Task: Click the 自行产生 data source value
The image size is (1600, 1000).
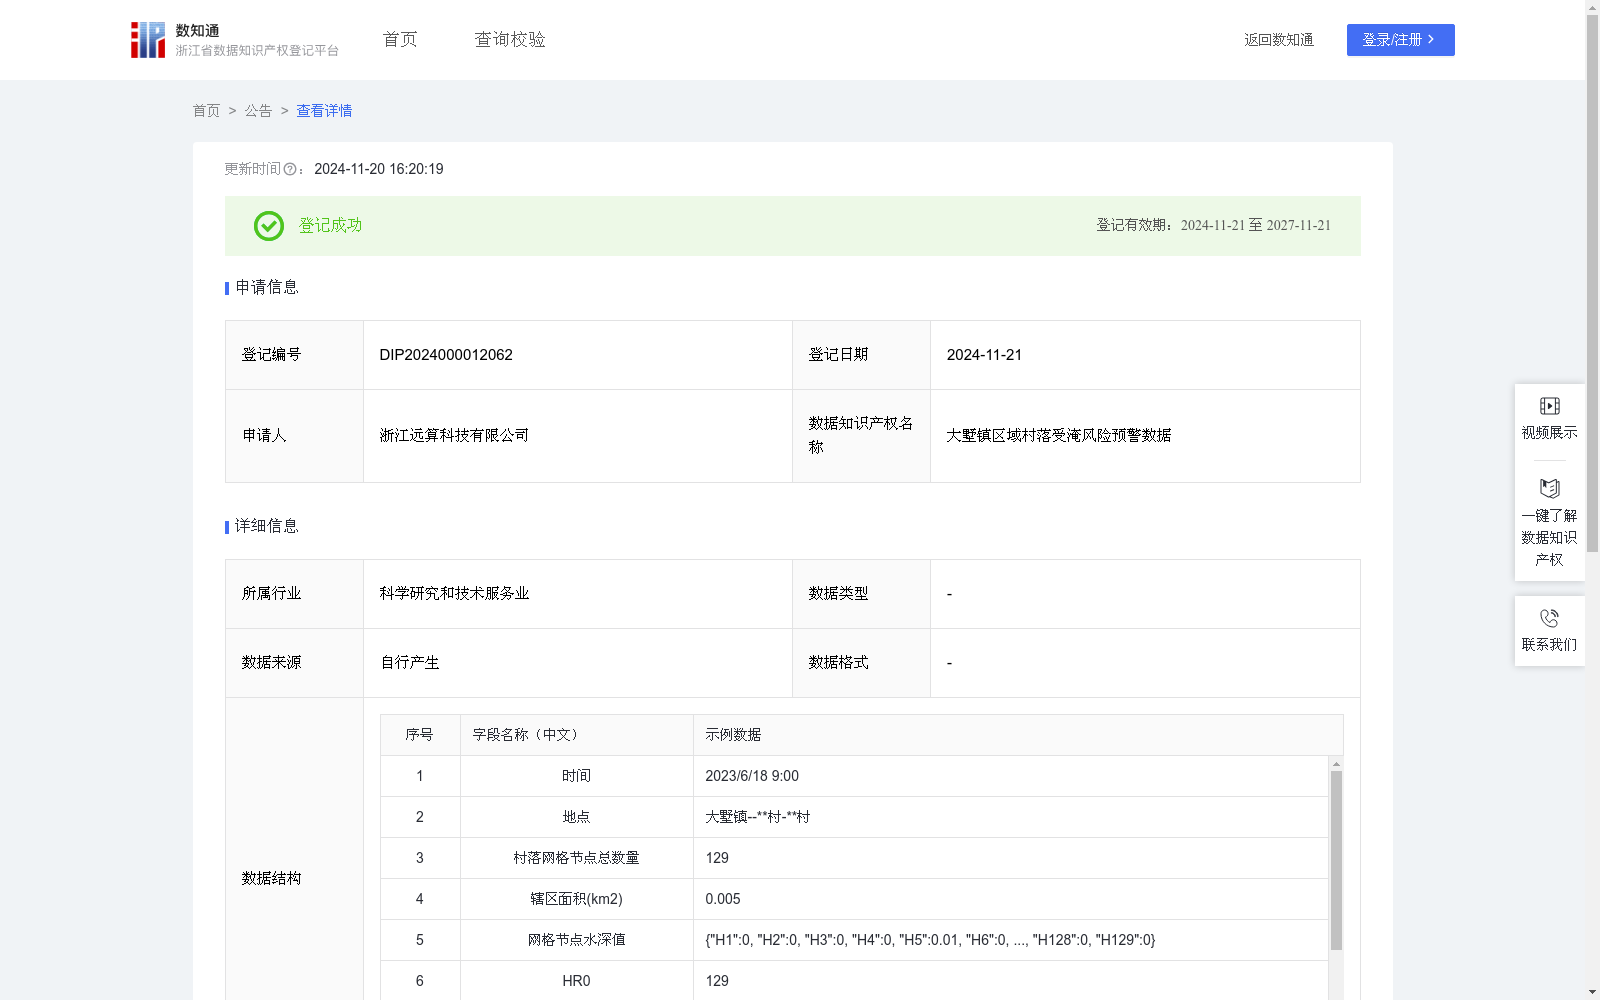Action: pyautogui.click(x=410, y=663)
